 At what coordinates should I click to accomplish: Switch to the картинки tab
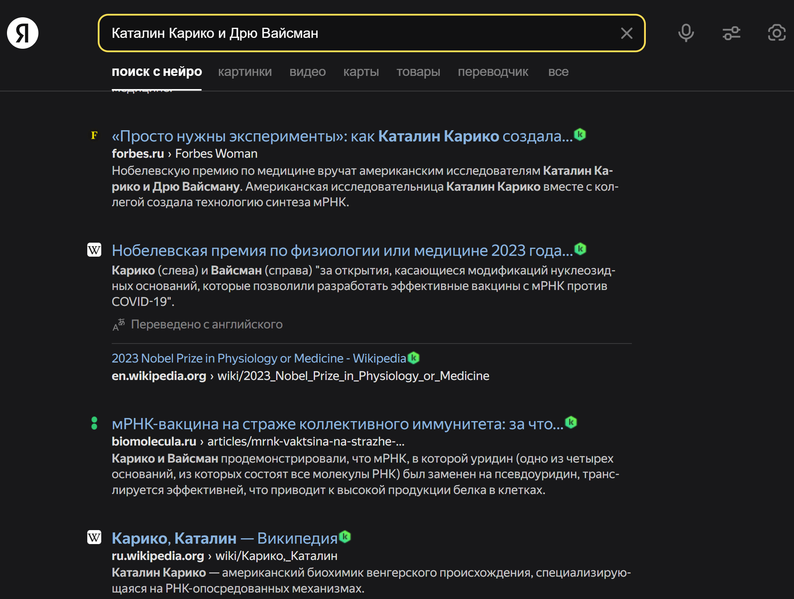(245, 72)
